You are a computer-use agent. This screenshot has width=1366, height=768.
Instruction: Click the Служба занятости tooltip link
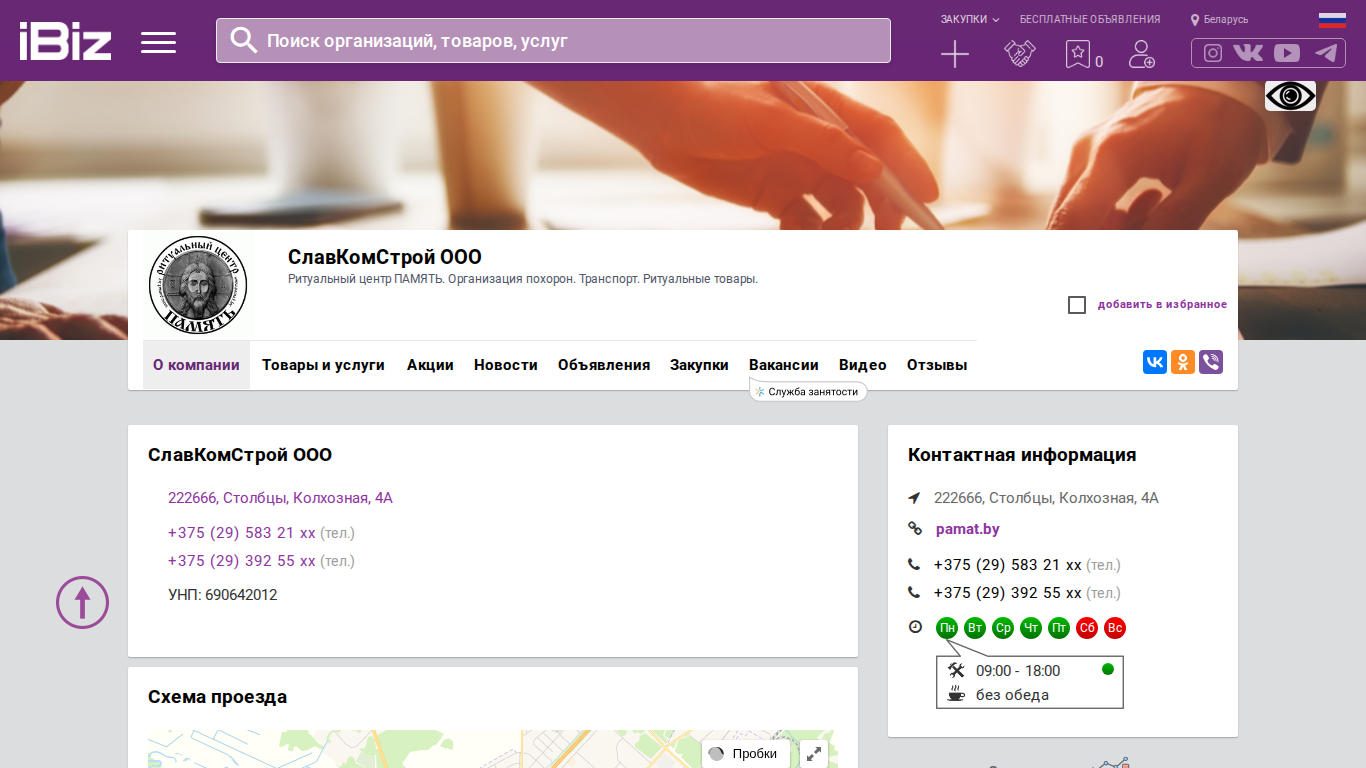point(808,392)
